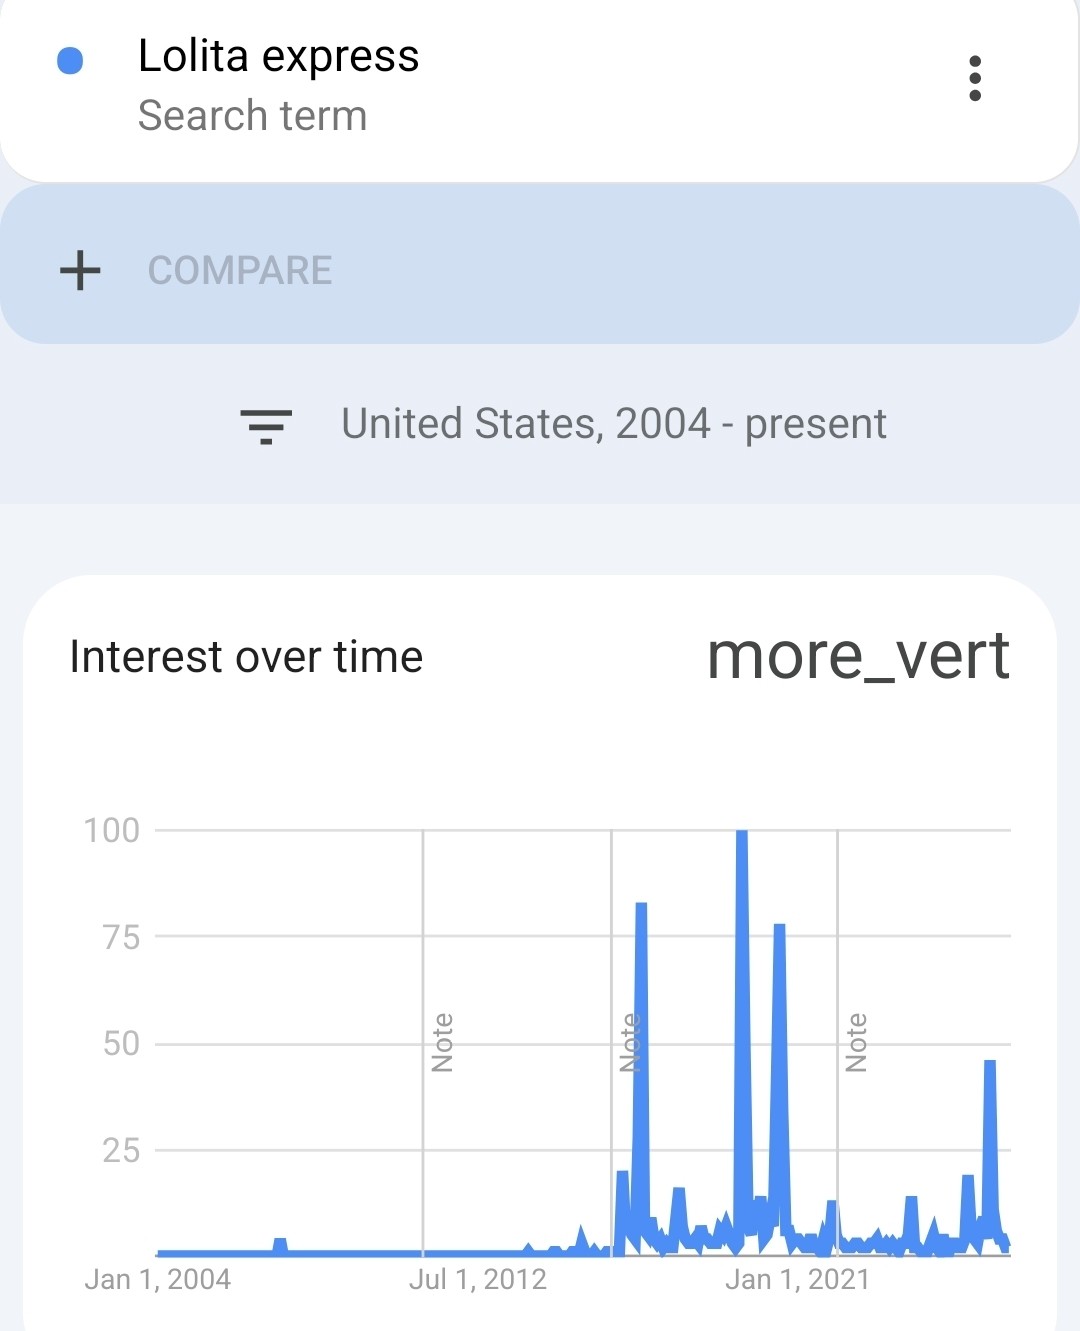Open the three-dot menu for the search term
The height and width of the screenshot is (1331, 1080).
[x=975, y=78]
